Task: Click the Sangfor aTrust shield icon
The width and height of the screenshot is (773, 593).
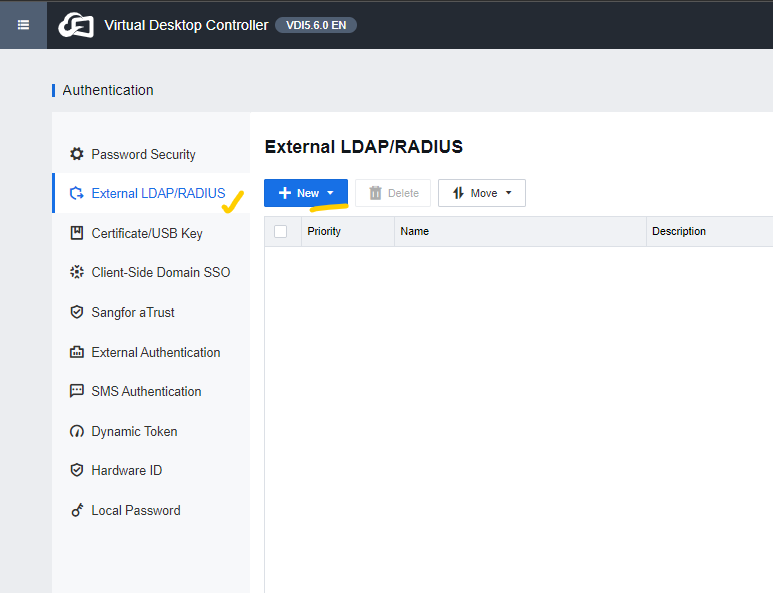Action: (76, 312)
